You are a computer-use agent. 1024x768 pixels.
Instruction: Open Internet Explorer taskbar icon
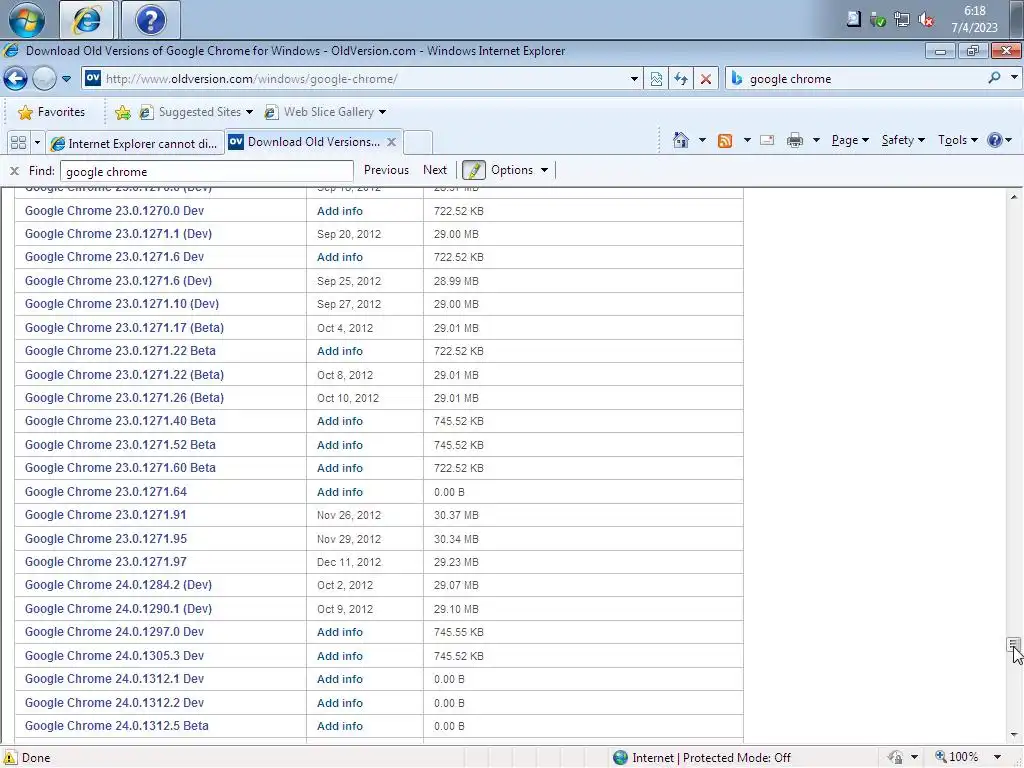pyautogui.click(x=87, y=20)
